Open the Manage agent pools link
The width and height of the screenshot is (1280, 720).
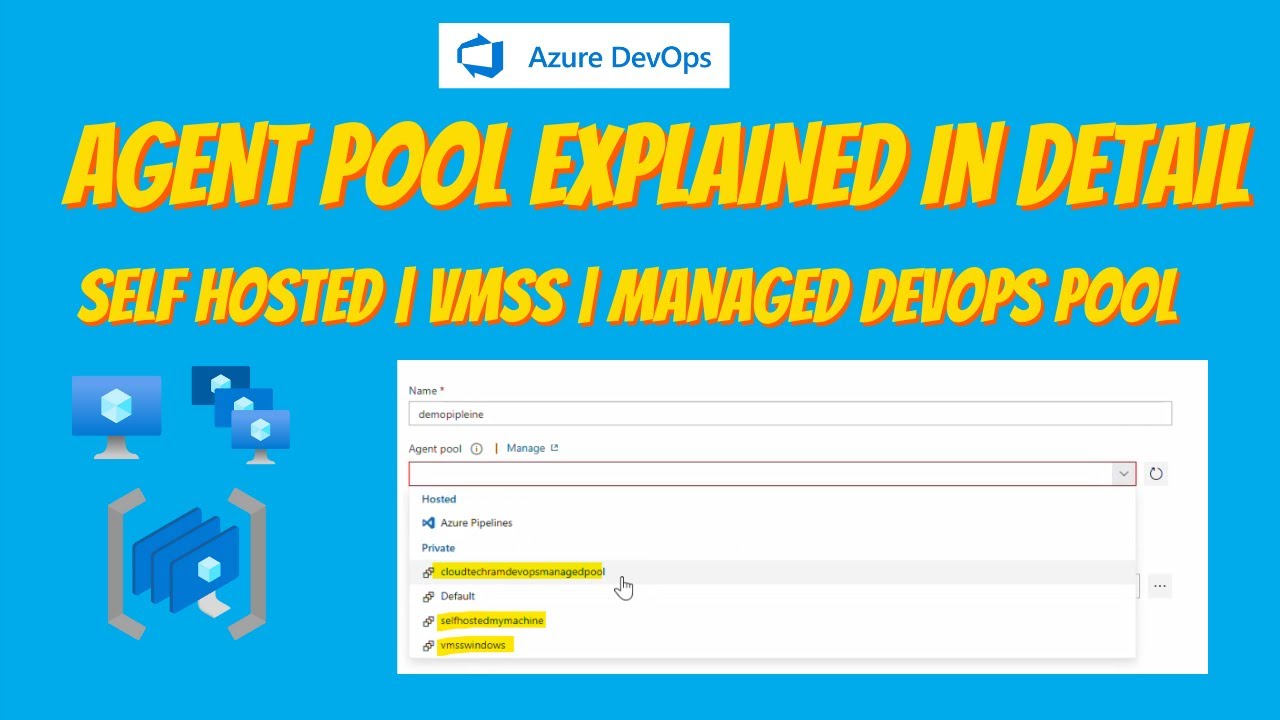click(x=532, y=448)
